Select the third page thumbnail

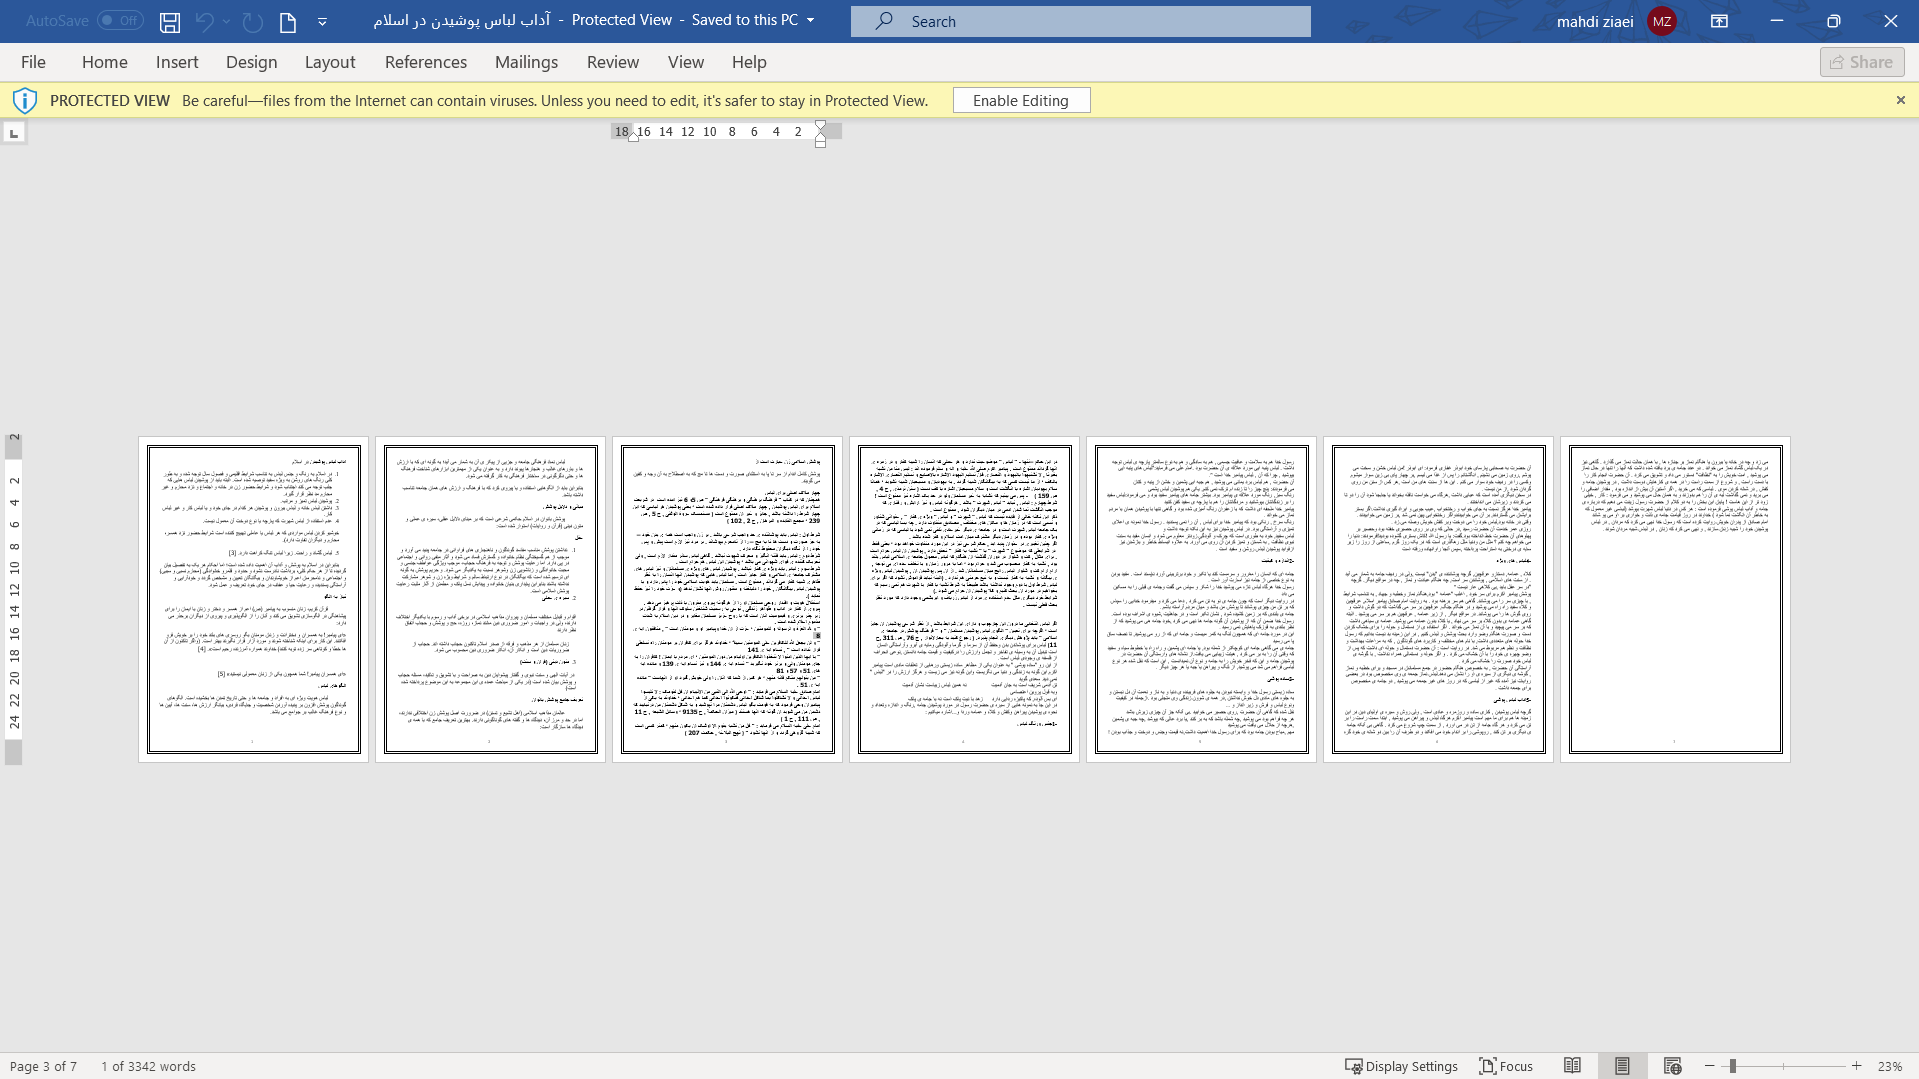pyautogui.click(x=727, y=599)
